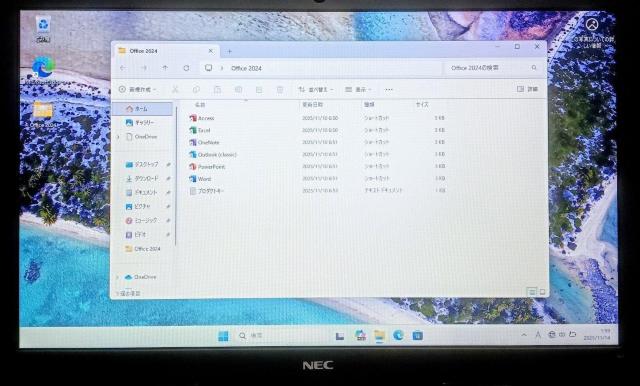Open File Explorer on the taskbar
The height and width of the screenshot is (386, 640).
tap(379, 336)
